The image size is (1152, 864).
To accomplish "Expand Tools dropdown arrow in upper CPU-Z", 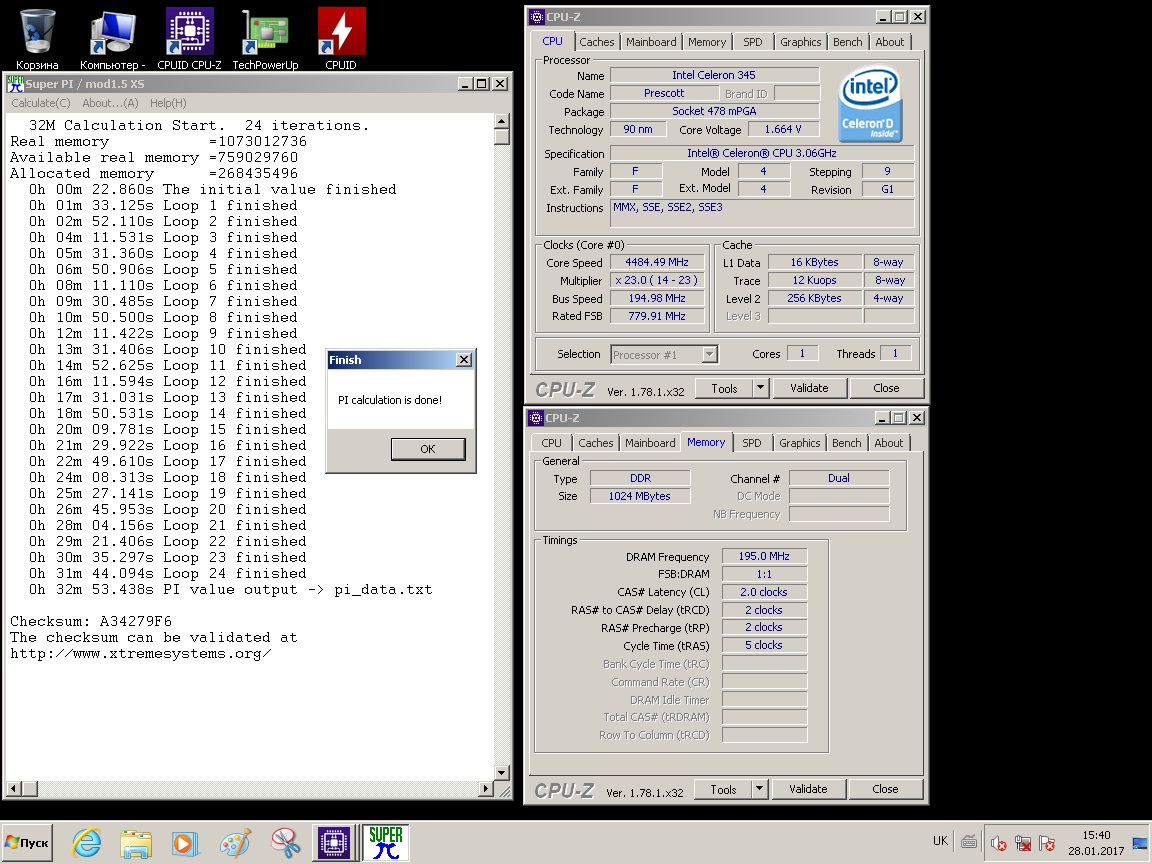I will 760,388.
